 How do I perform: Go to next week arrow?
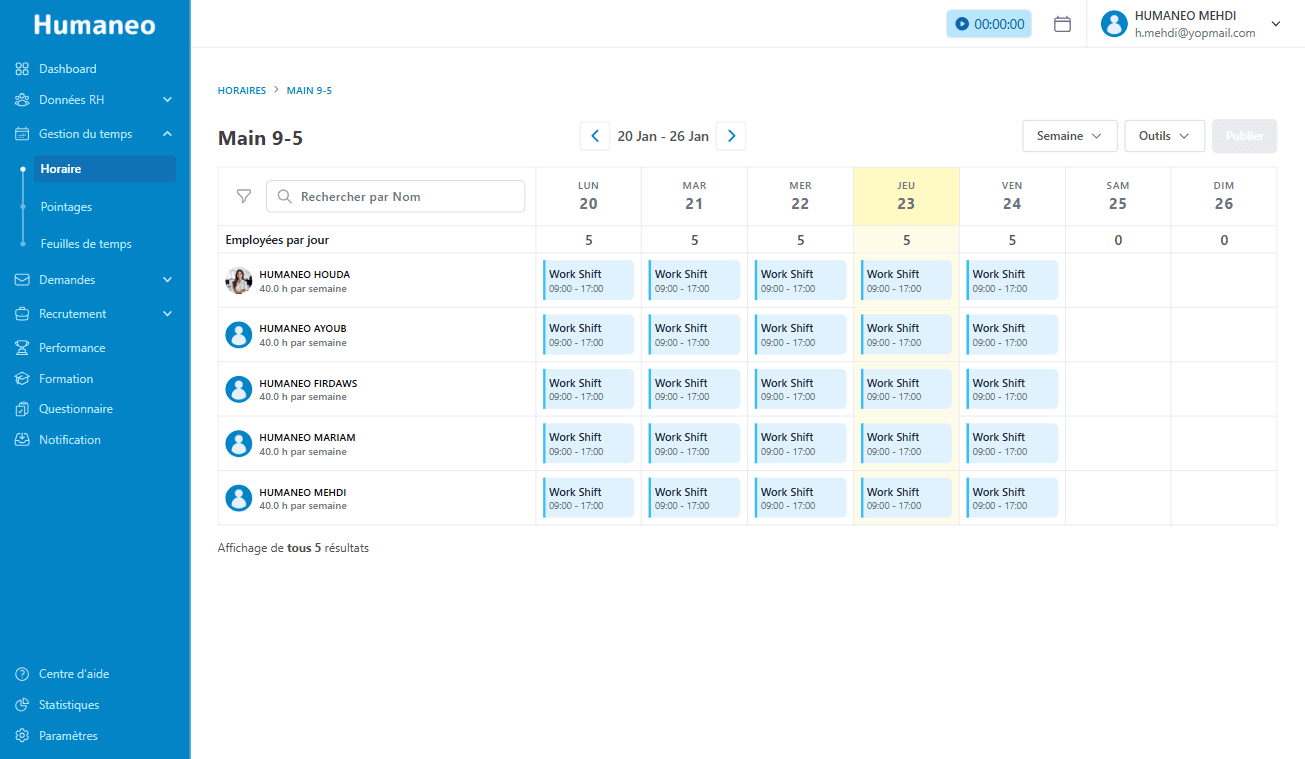(731, 136)
